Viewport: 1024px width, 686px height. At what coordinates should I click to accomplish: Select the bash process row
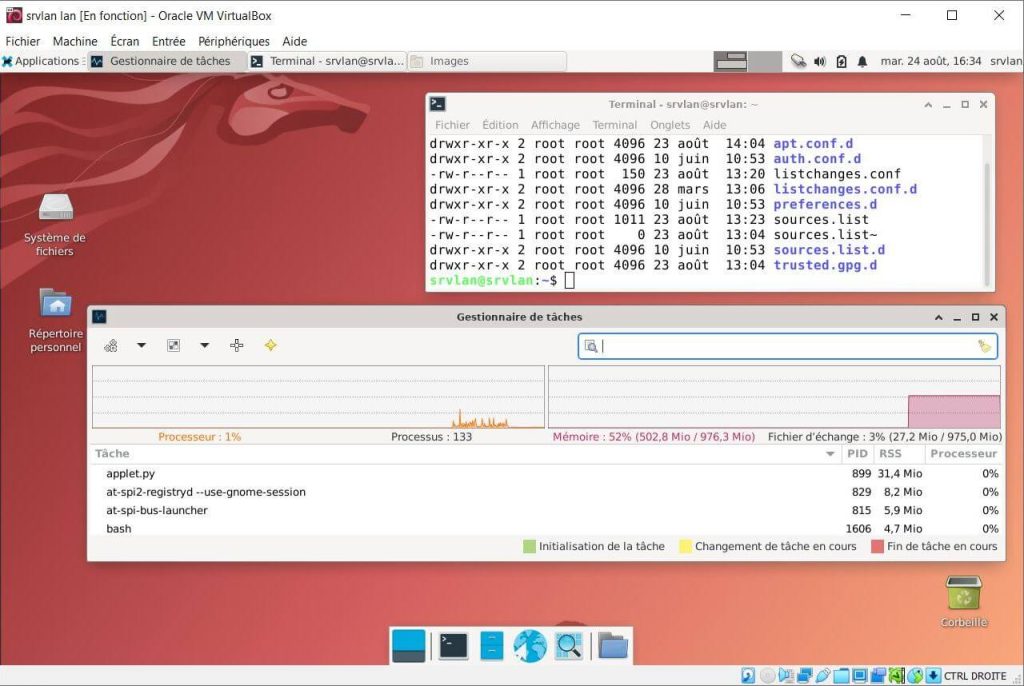[x=545, y=528]
